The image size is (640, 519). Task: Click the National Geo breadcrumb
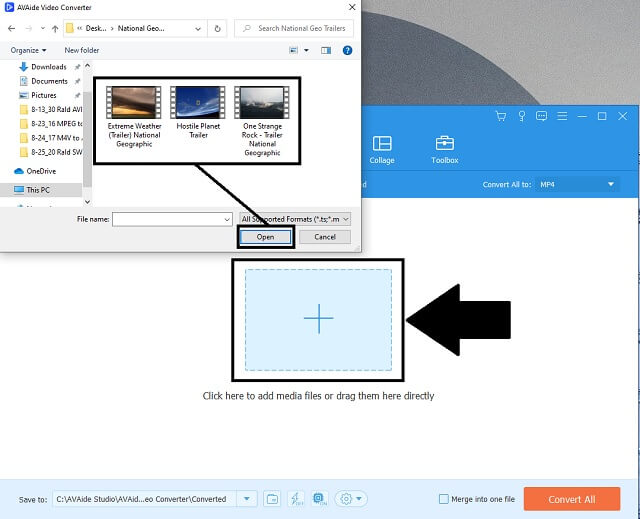pyautogui.click(x=141, y=29)
